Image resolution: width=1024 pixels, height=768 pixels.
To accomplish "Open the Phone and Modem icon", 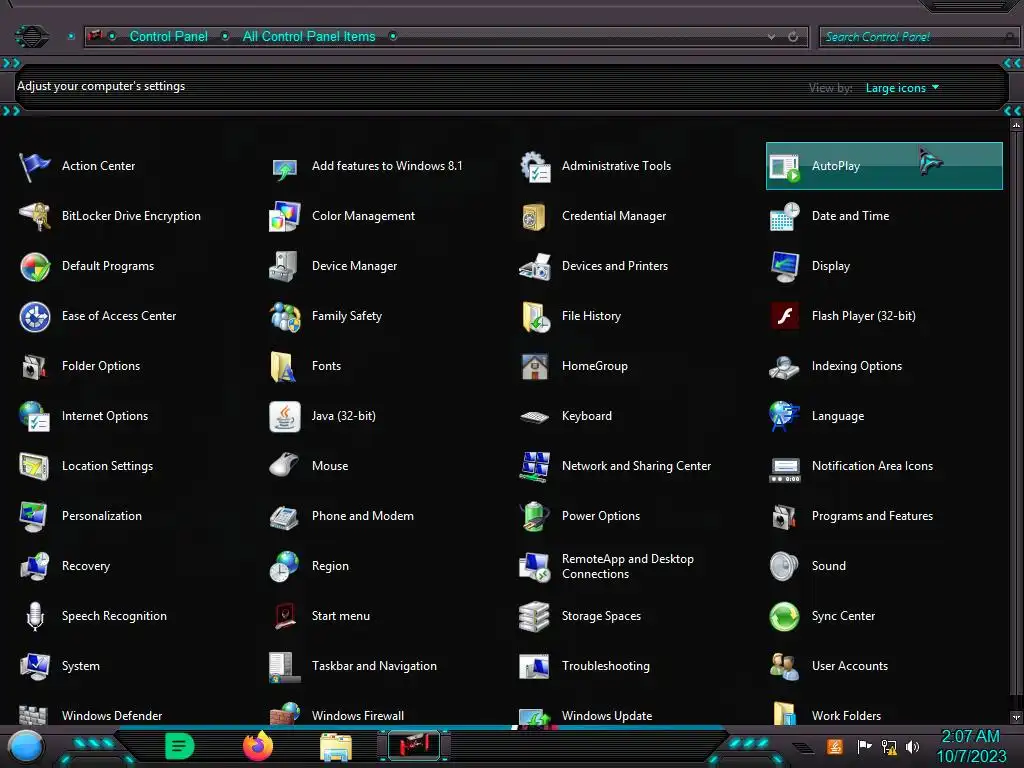I will pyautogui.click(x=285, y=517).
